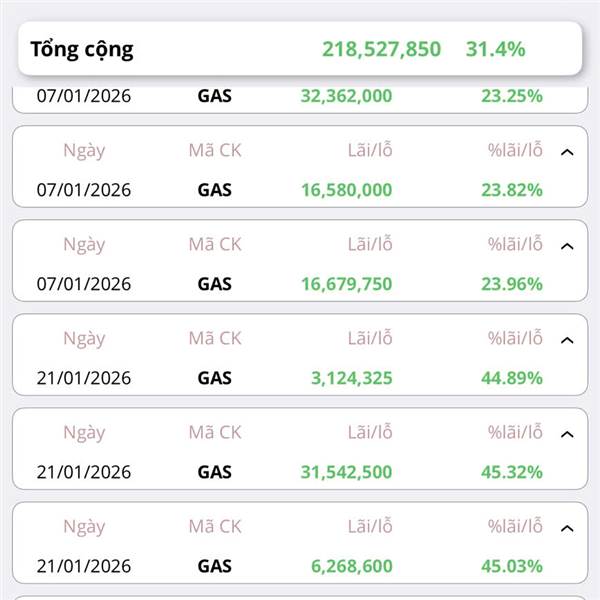This screenshot has width=600, height=600.
Task: Collapse the card with 31,542,500 profit
Action: (567, 434)
